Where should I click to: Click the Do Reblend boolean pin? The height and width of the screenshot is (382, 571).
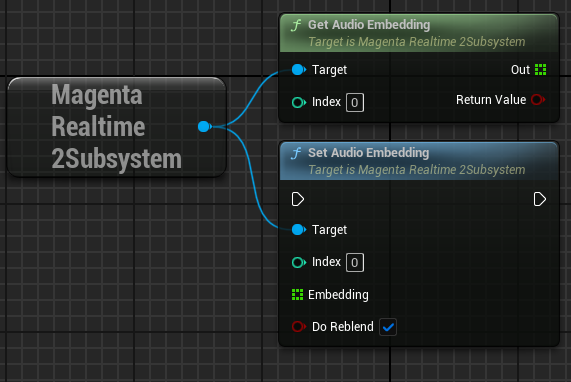[x=299, y=327]
